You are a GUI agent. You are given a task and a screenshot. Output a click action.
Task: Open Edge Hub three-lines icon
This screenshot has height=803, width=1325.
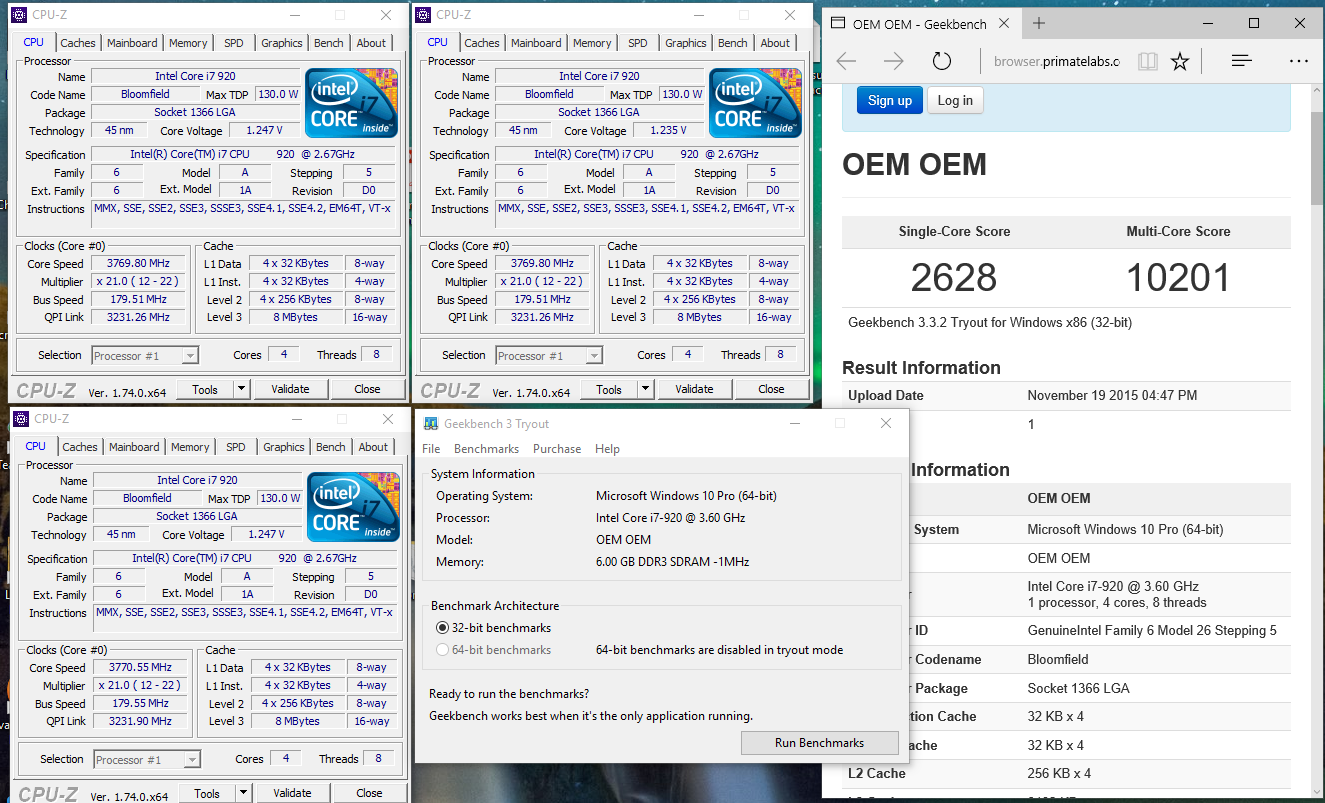[x=1242, y=61]
